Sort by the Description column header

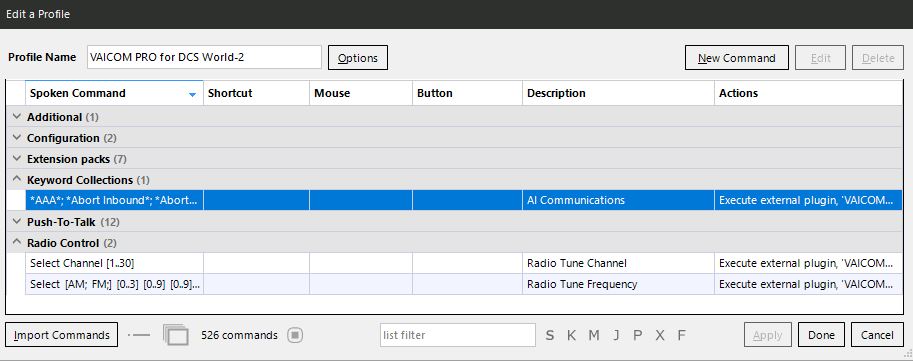(618, 93)
